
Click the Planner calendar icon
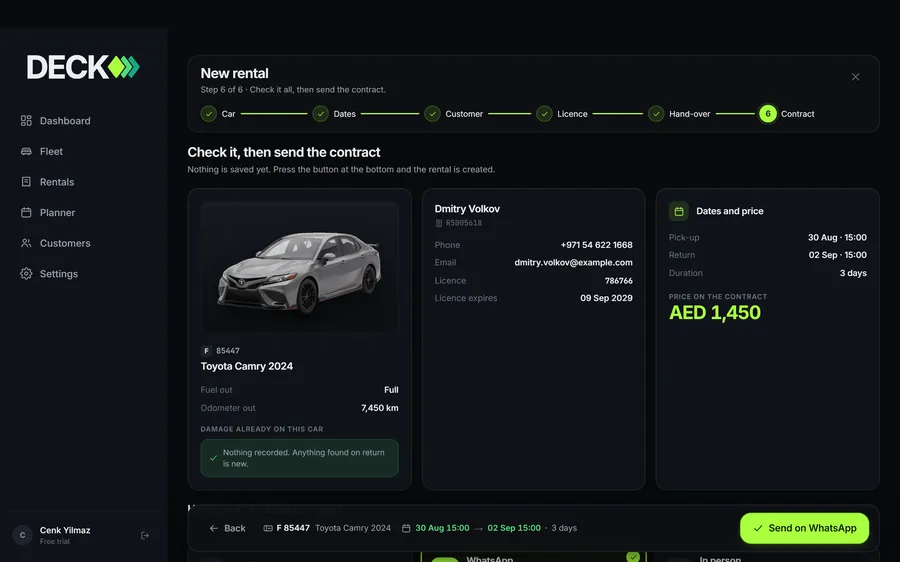pyautogui.click(x=26, y=212)
